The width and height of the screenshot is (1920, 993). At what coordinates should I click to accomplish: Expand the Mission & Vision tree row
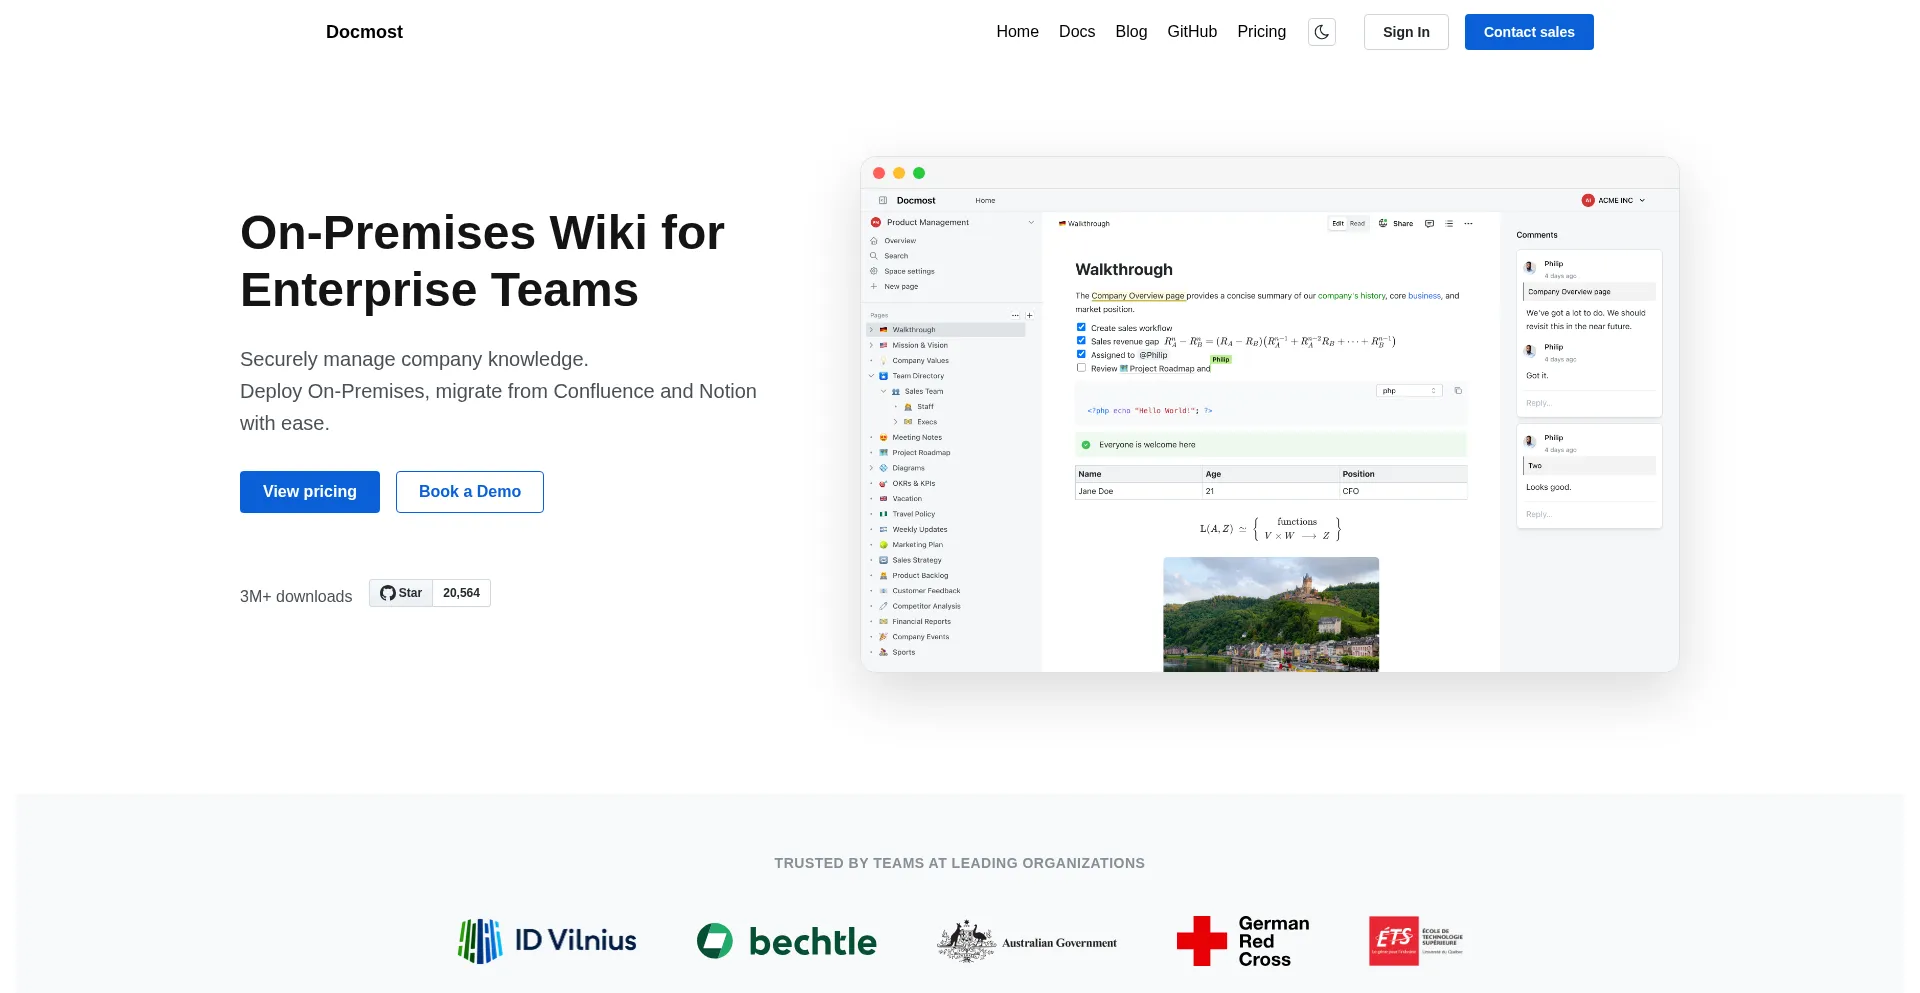click(871, 345)
